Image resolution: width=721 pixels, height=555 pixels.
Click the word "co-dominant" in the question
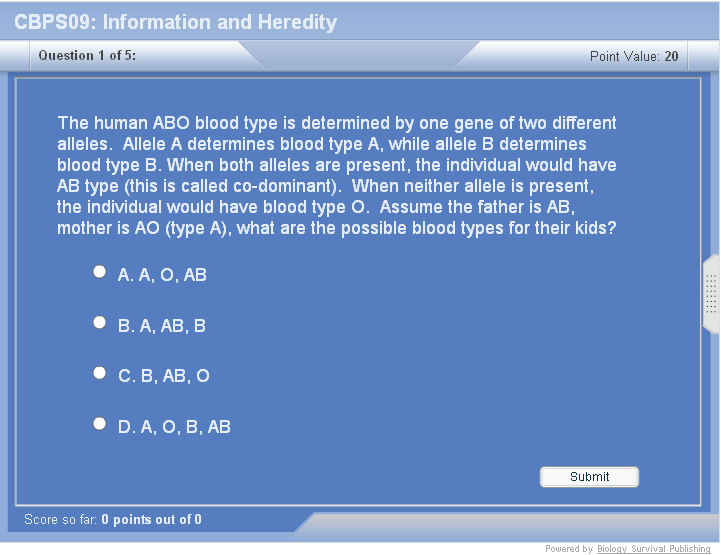click(x=294, y=186)
